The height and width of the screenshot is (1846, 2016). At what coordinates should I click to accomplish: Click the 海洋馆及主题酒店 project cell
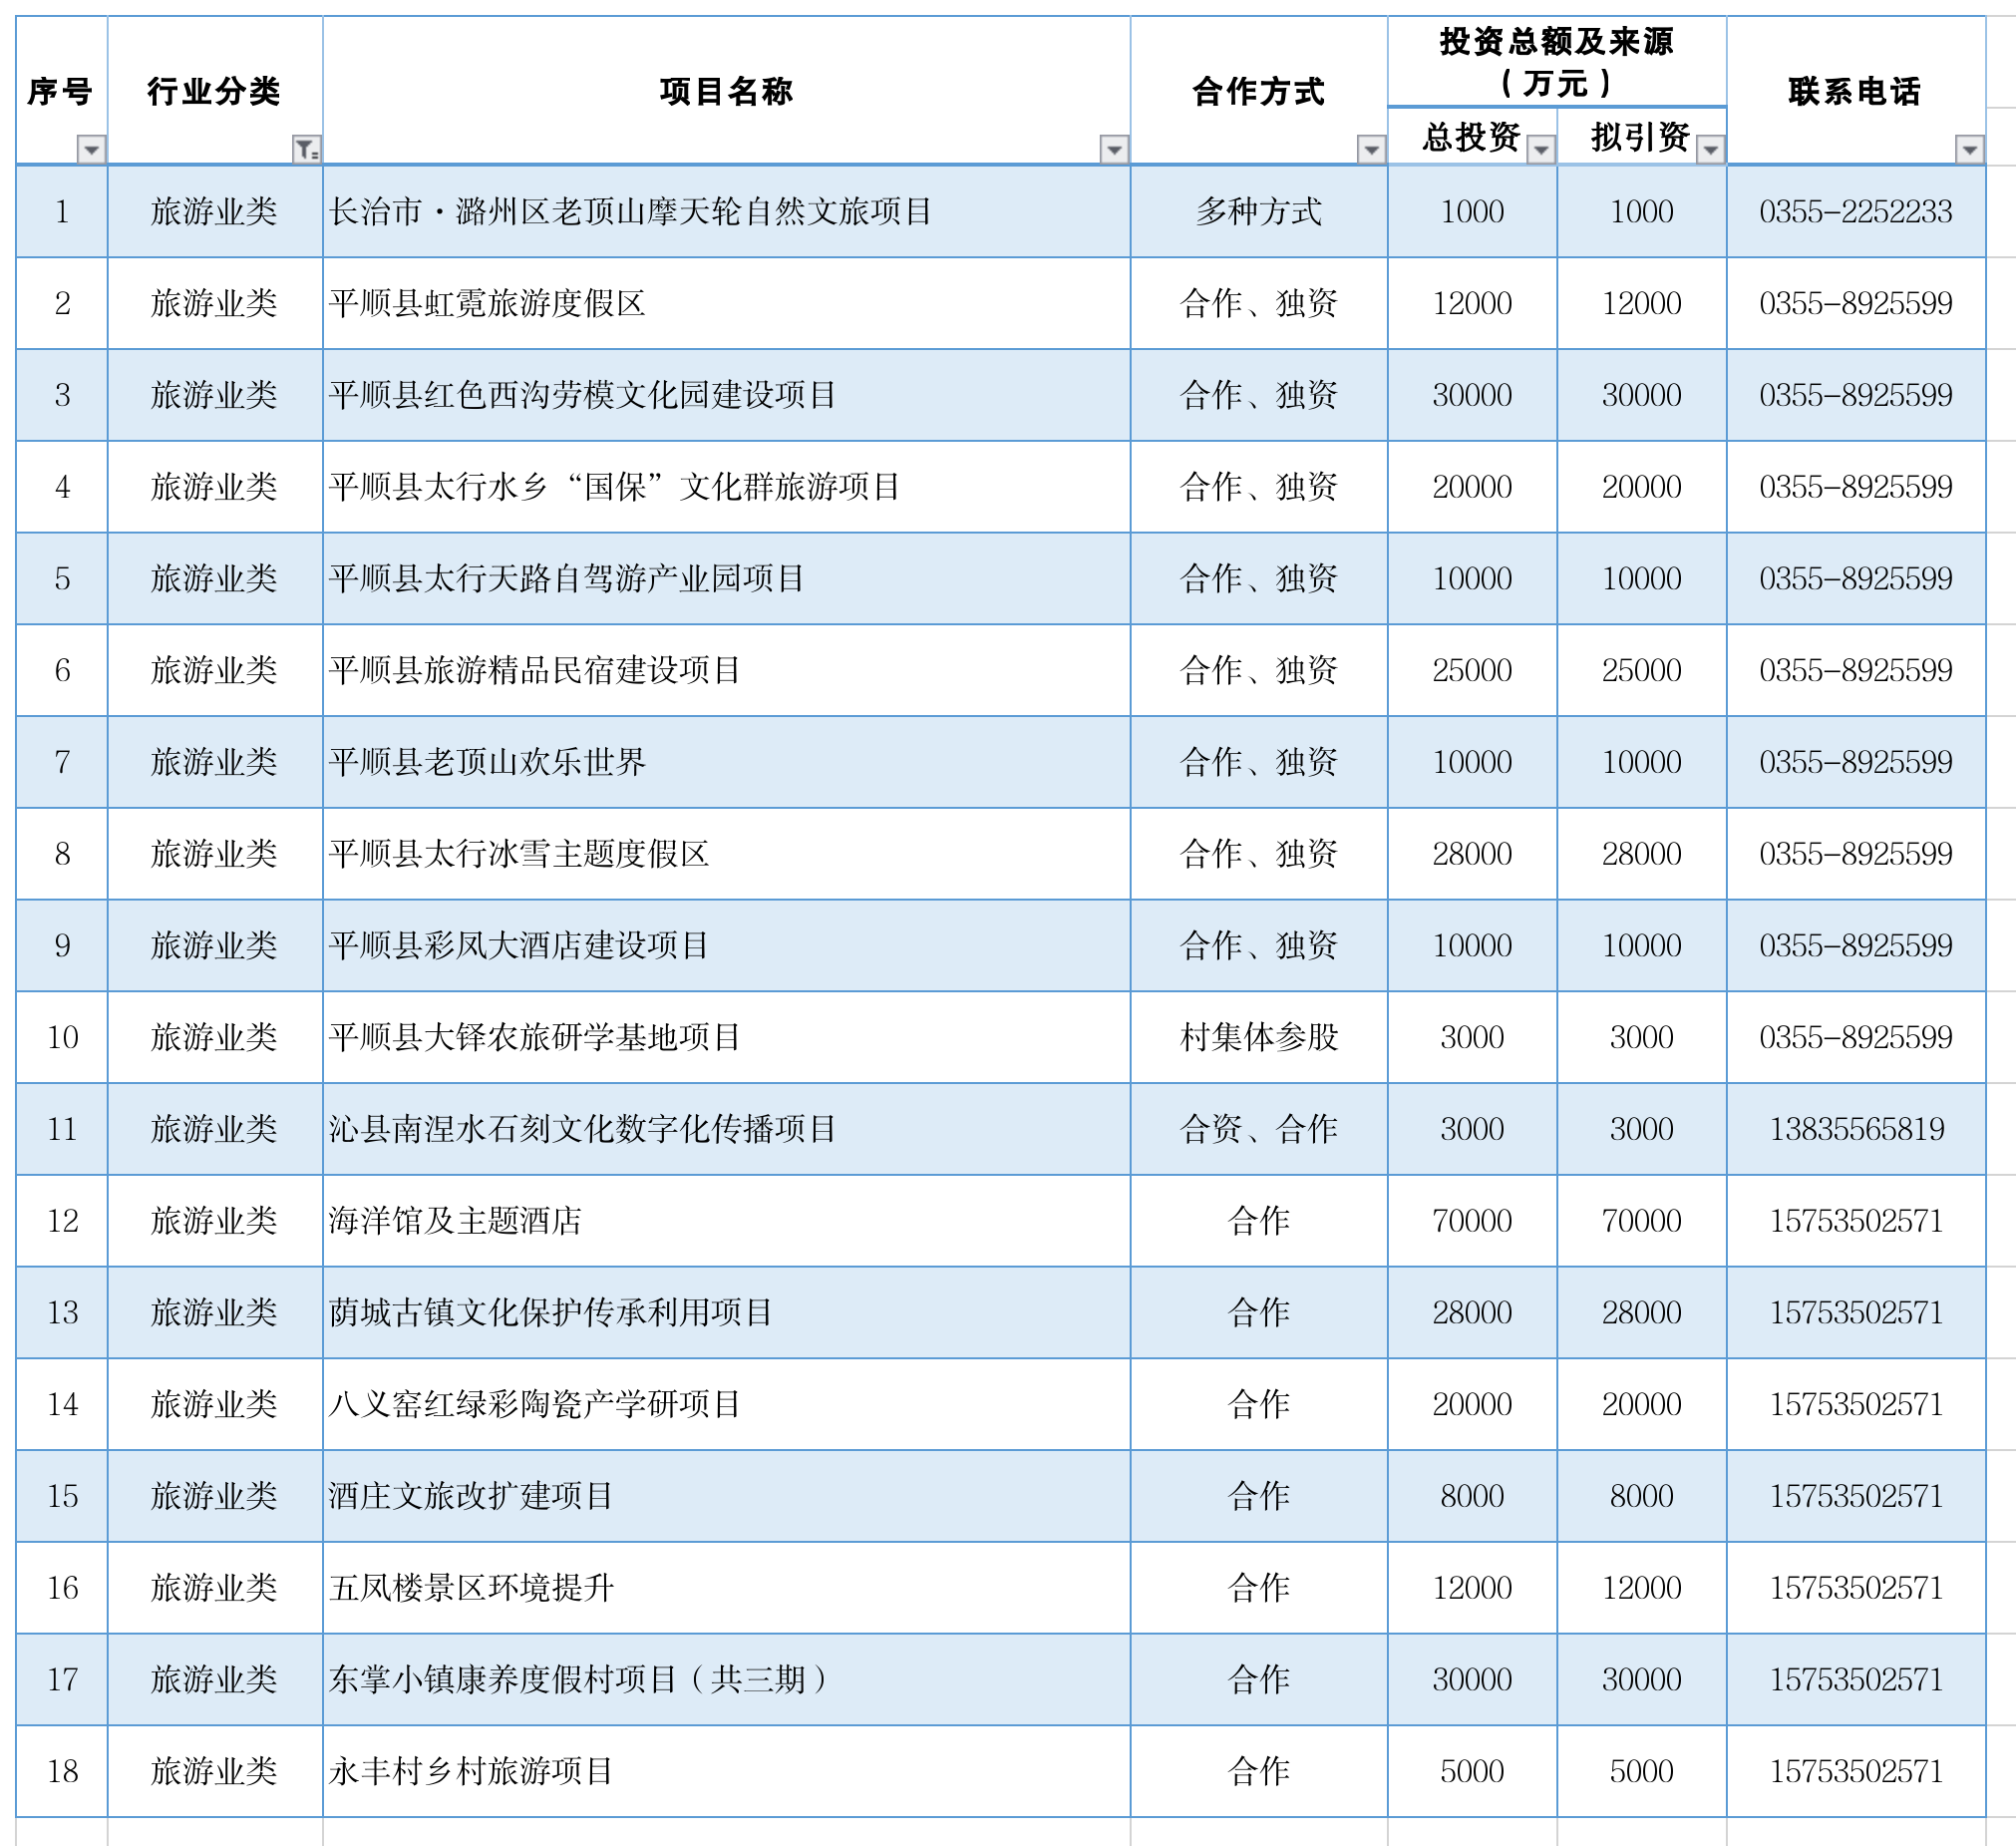(x=455, y=1220)
